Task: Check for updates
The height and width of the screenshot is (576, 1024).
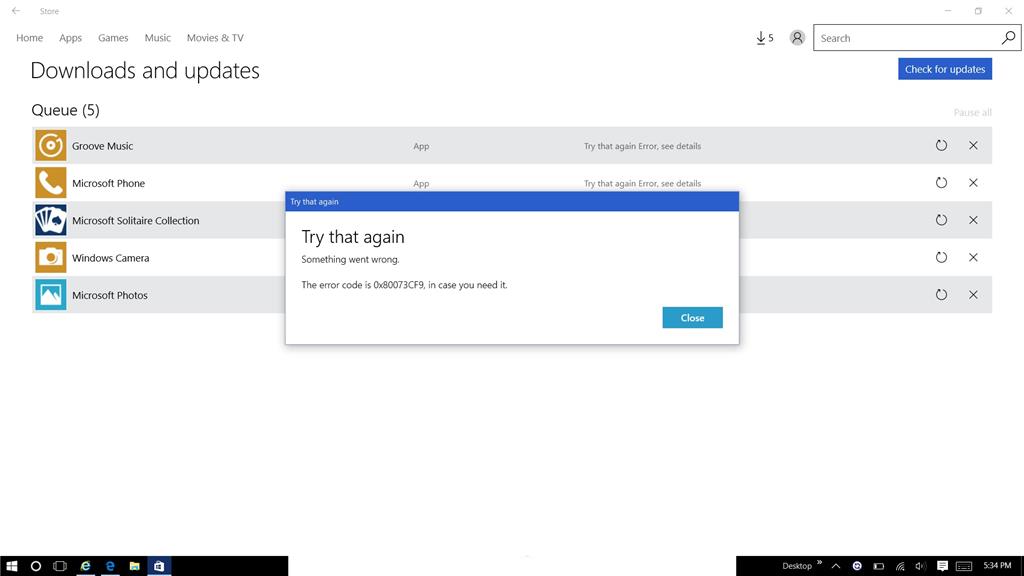Action: (944, 69)
